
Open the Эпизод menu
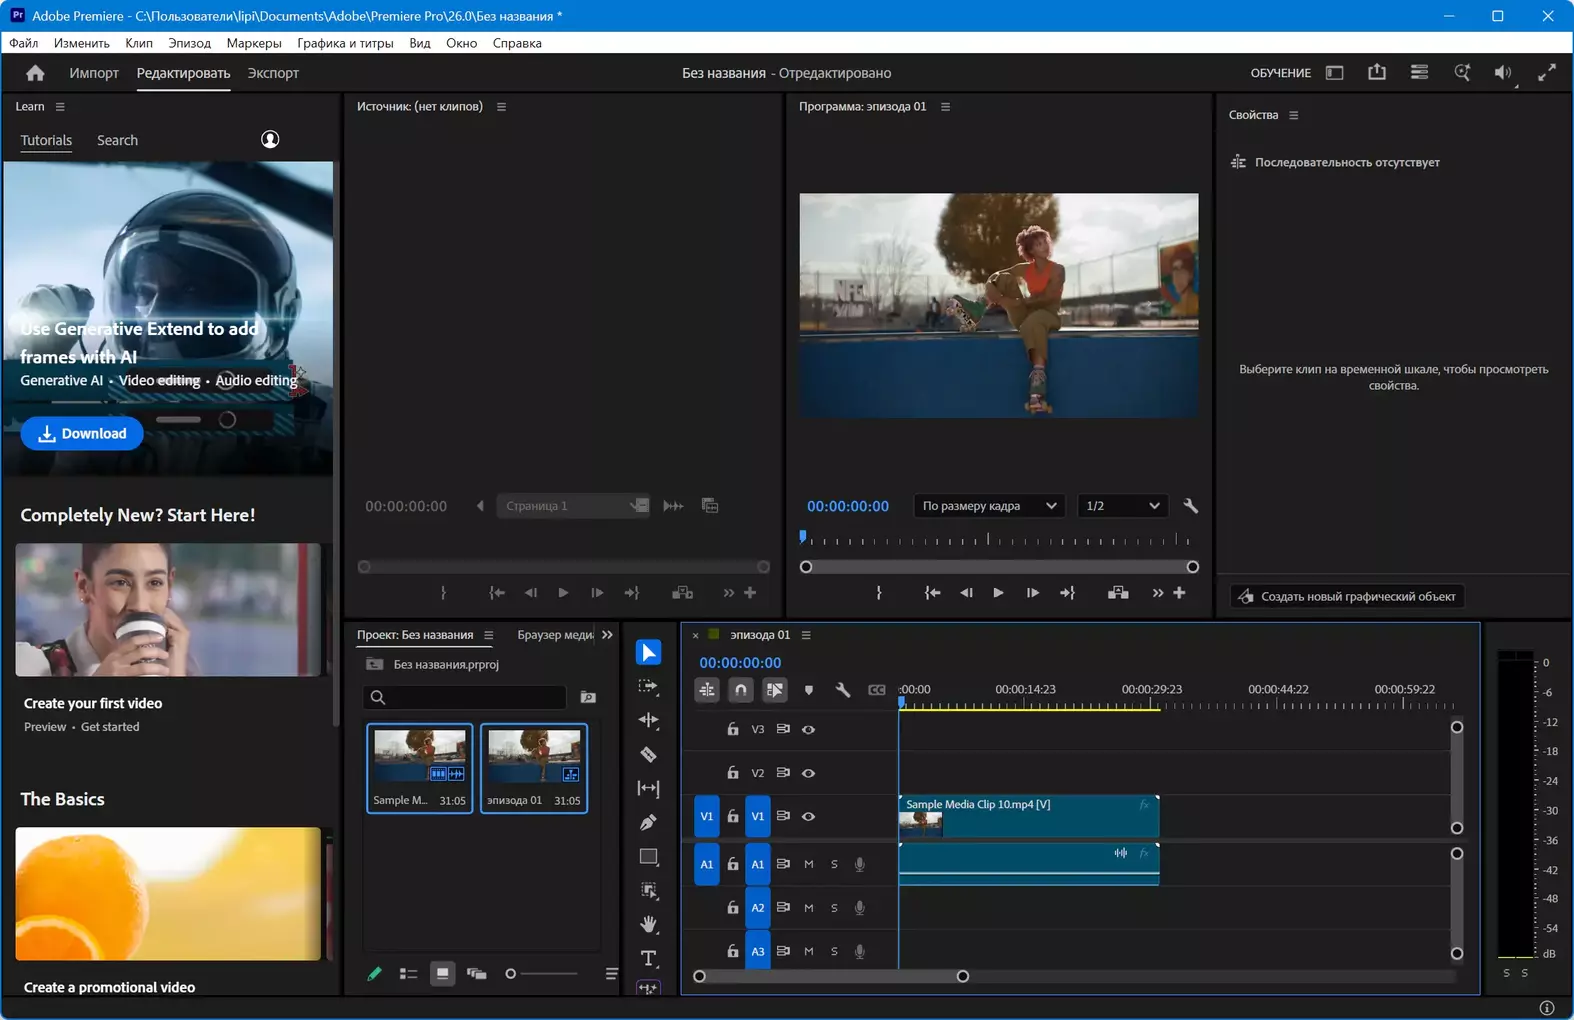point(189,43)
